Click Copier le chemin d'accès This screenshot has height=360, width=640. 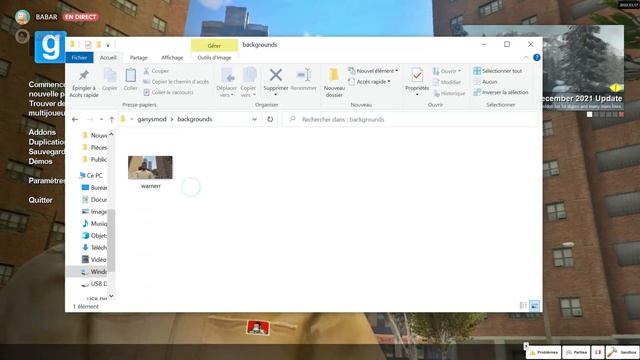[176, 82]
